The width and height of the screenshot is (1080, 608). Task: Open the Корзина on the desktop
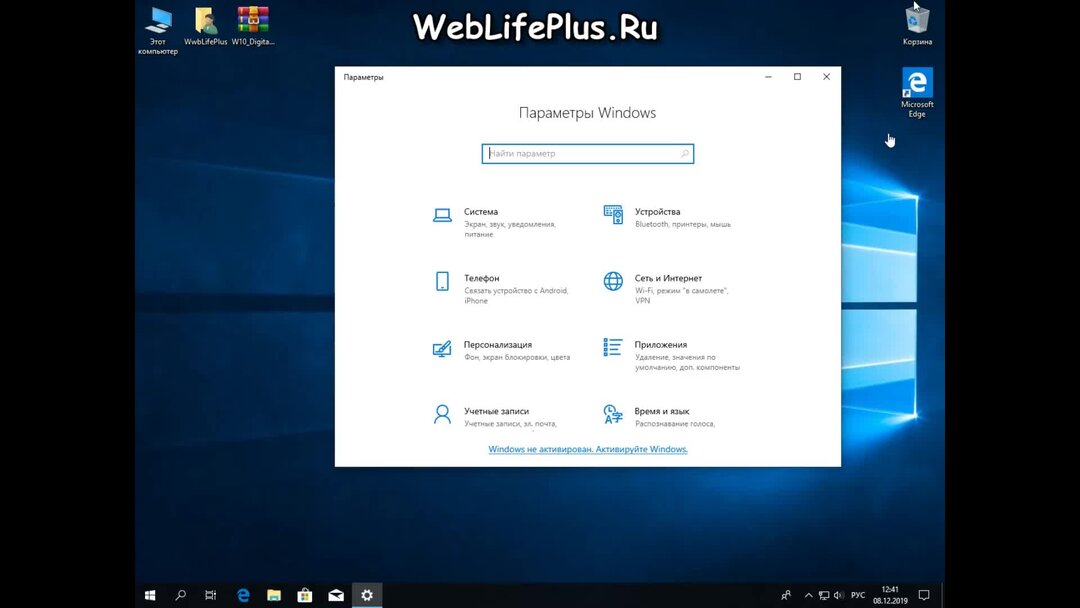point(916,22)
